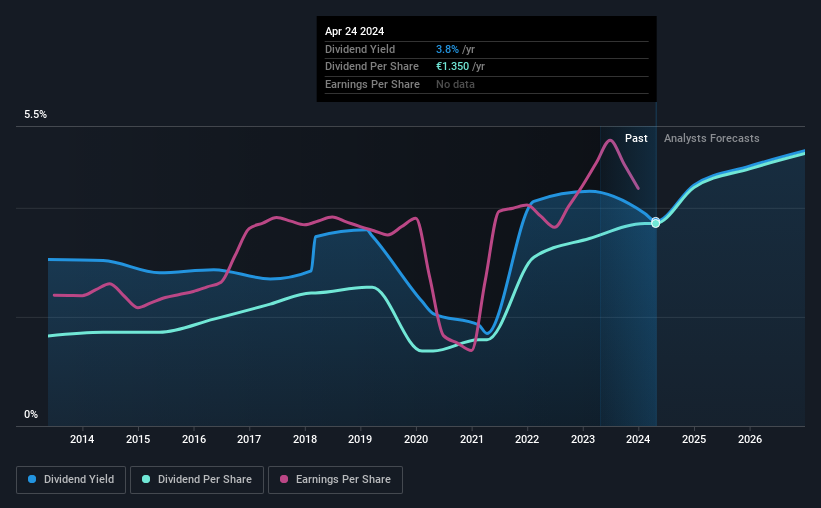Click the 3.8% dividend yield value
Viewport: 821px width, 508px height.
pyautogui.click(x=447, y=49)
